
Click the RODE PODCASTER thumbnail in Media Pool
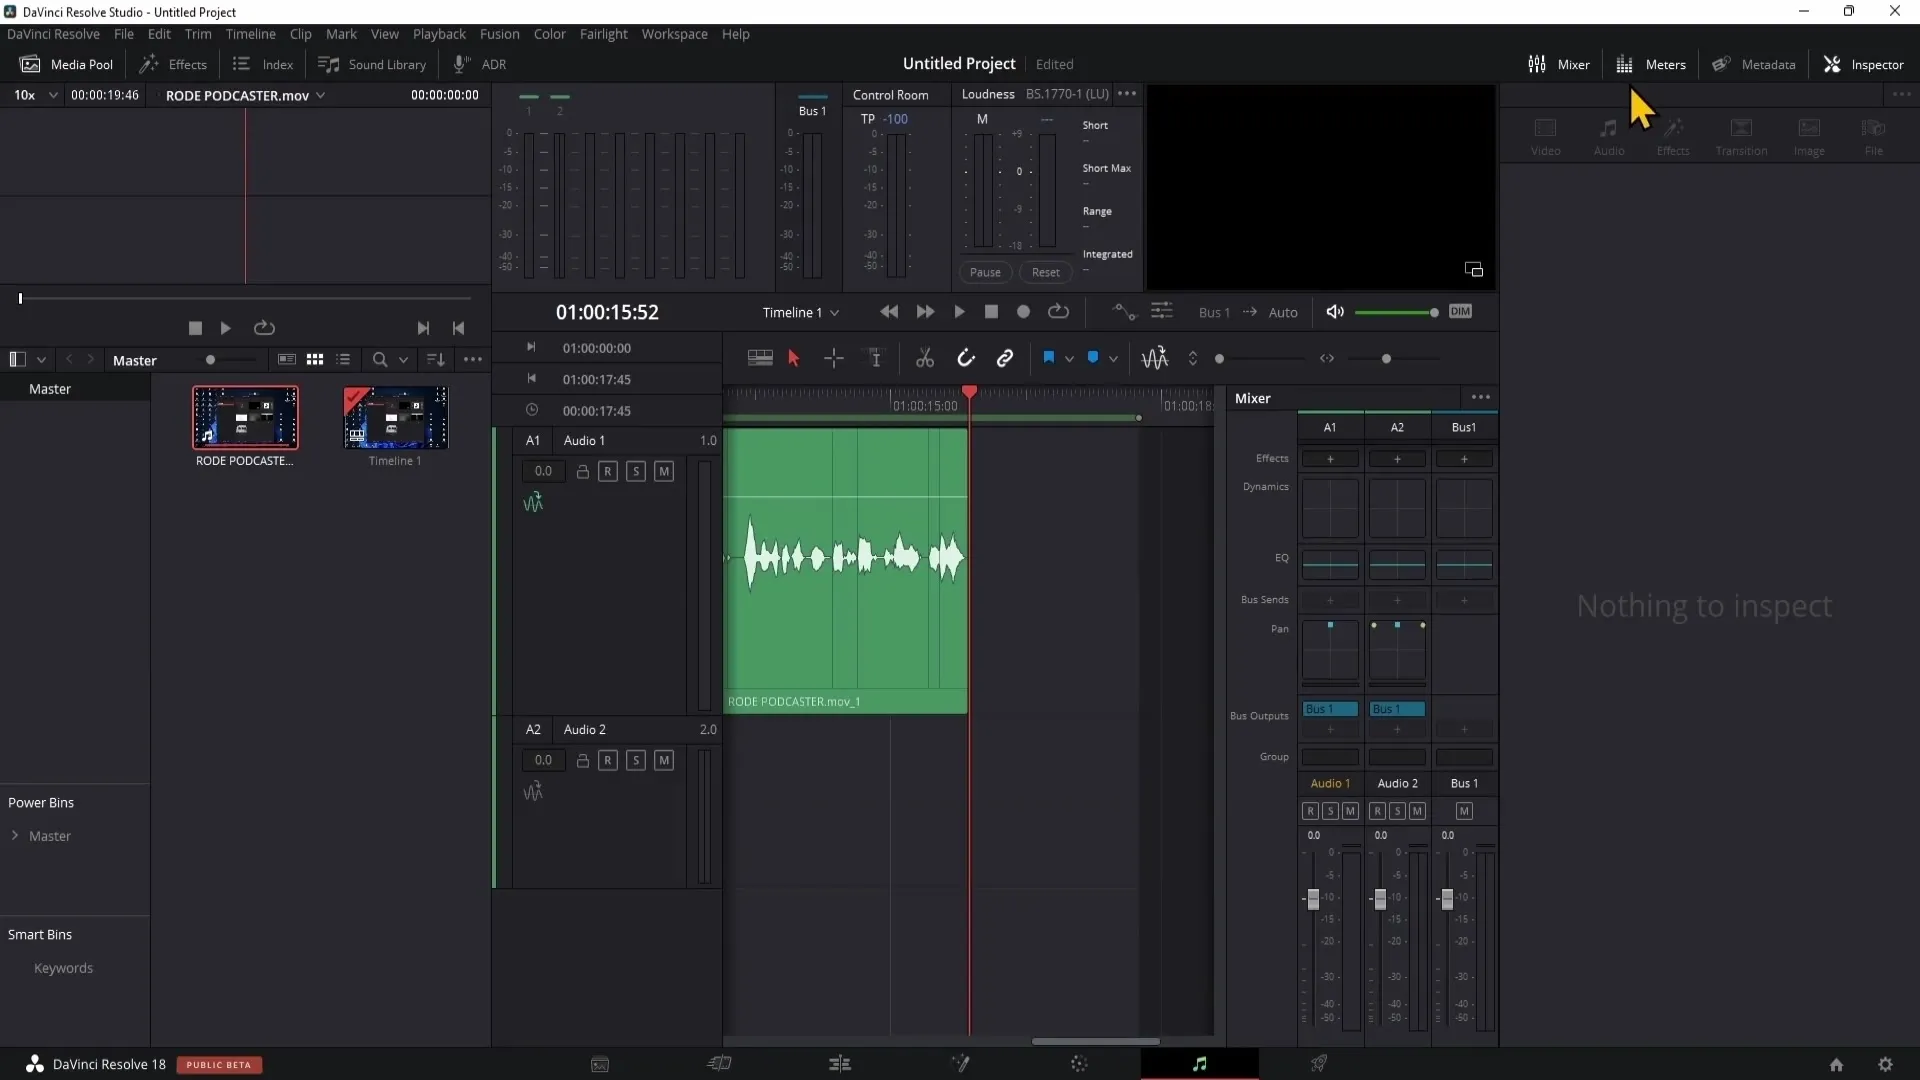[x=244, y=419]
